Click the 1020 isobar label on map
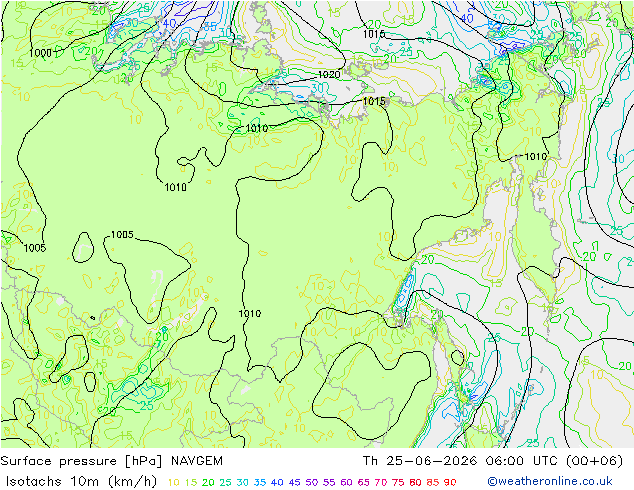 tap(329, 74)
